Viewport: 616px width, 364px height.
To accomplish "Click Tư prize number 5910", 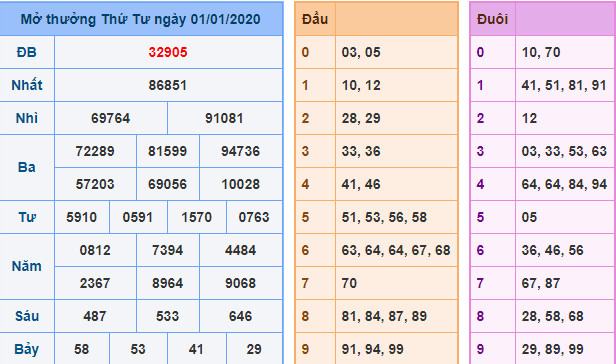I will (x=81, y=217).
